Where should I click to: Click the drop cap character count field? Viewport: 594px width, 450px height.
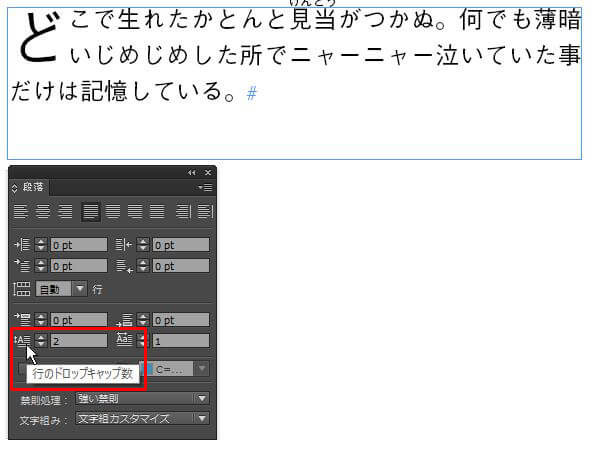[181, 341]
